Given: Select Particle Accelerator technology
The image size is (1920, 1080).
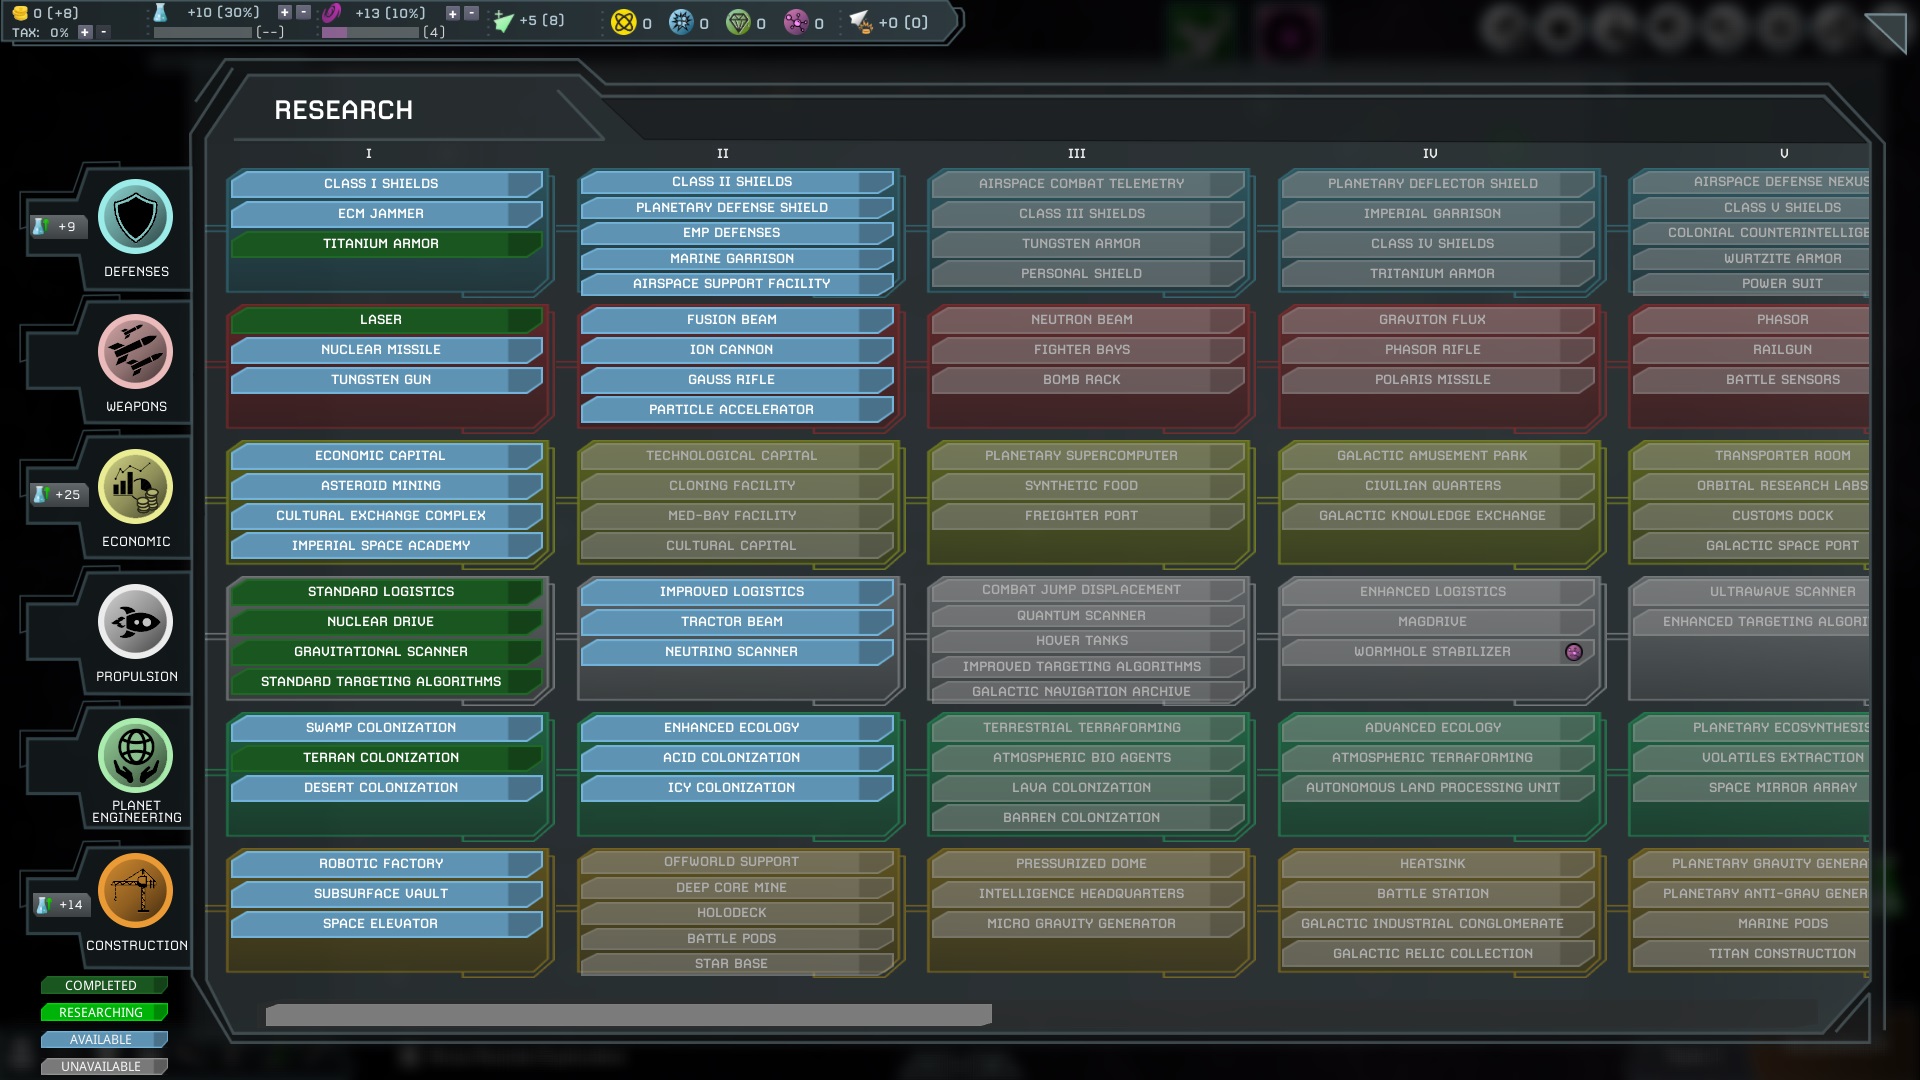Looking at the screenshot, I should (x=737, y=410).
